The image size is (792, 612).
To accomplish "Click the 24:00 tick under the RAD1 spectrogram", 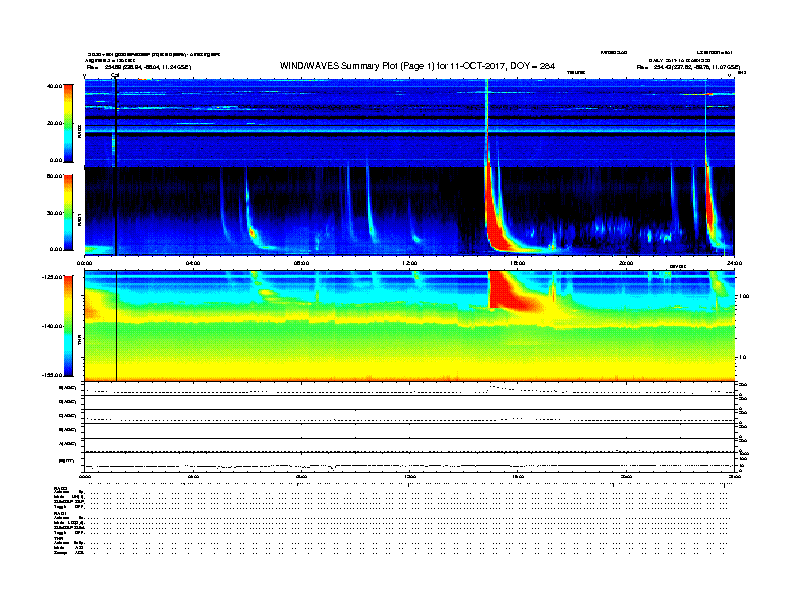I will [734, 263].
